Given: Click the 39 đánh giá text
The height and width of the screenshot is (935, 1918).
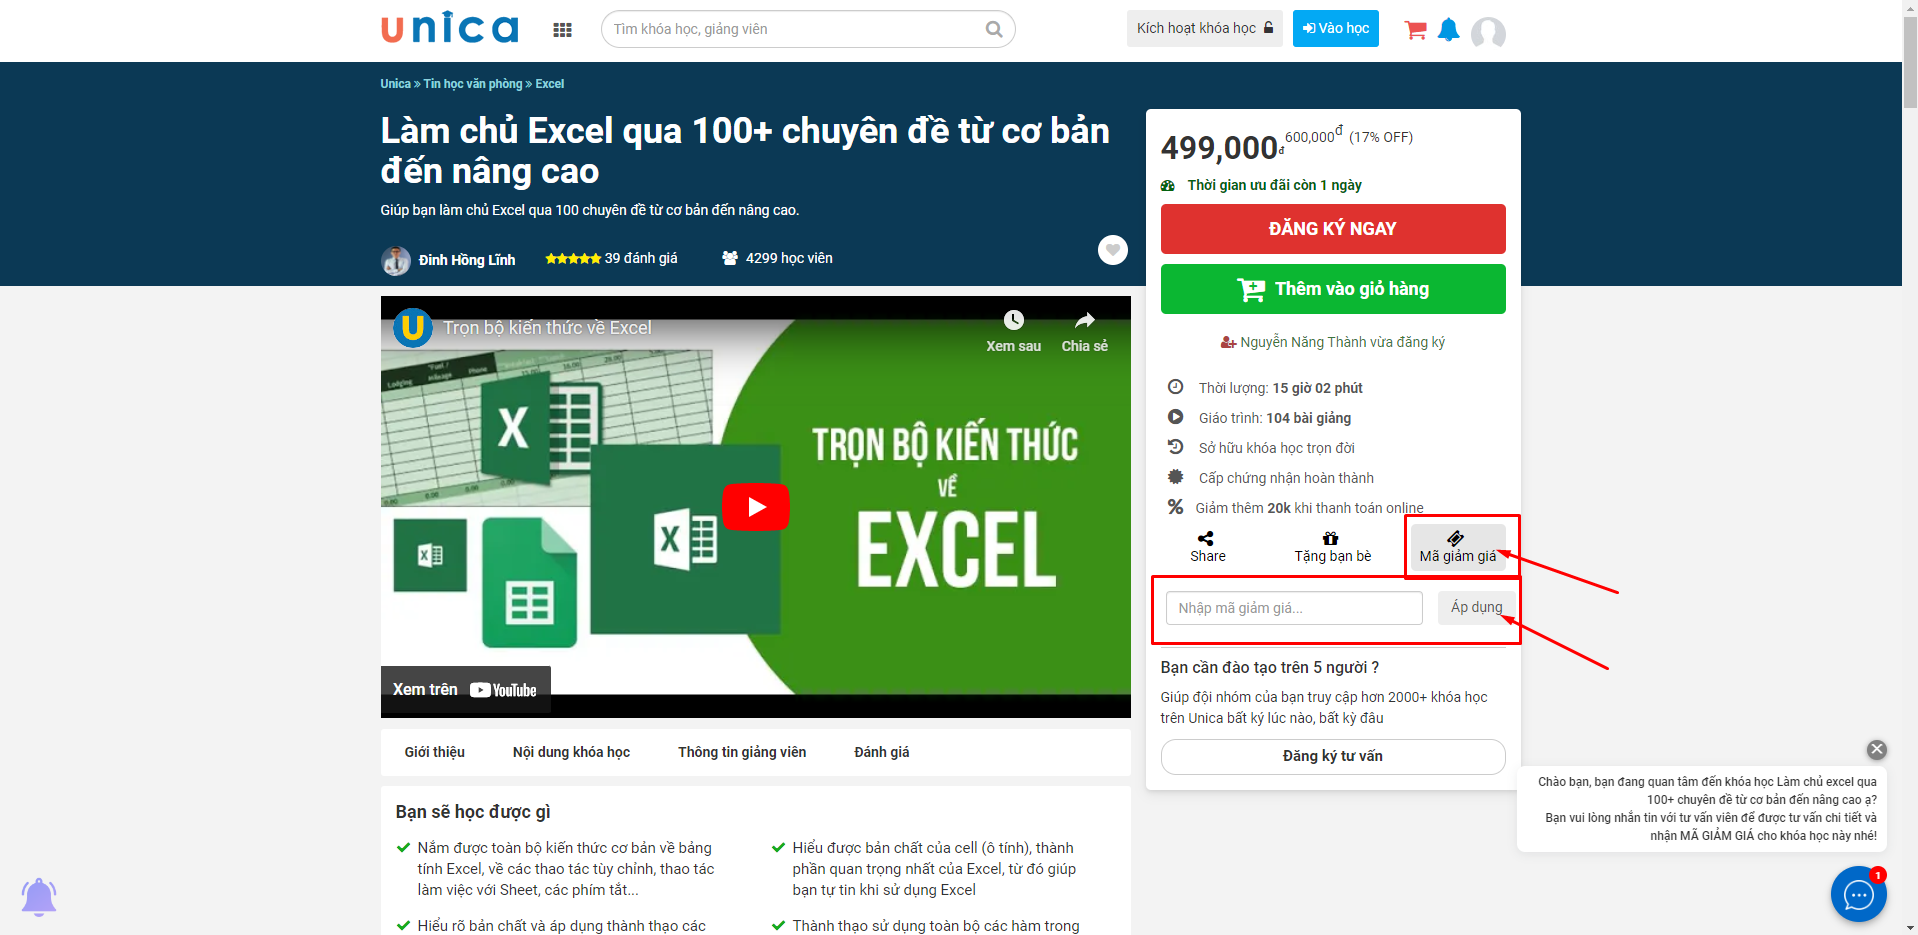Looking at the screenshot, I should click(x=641, y=258).
